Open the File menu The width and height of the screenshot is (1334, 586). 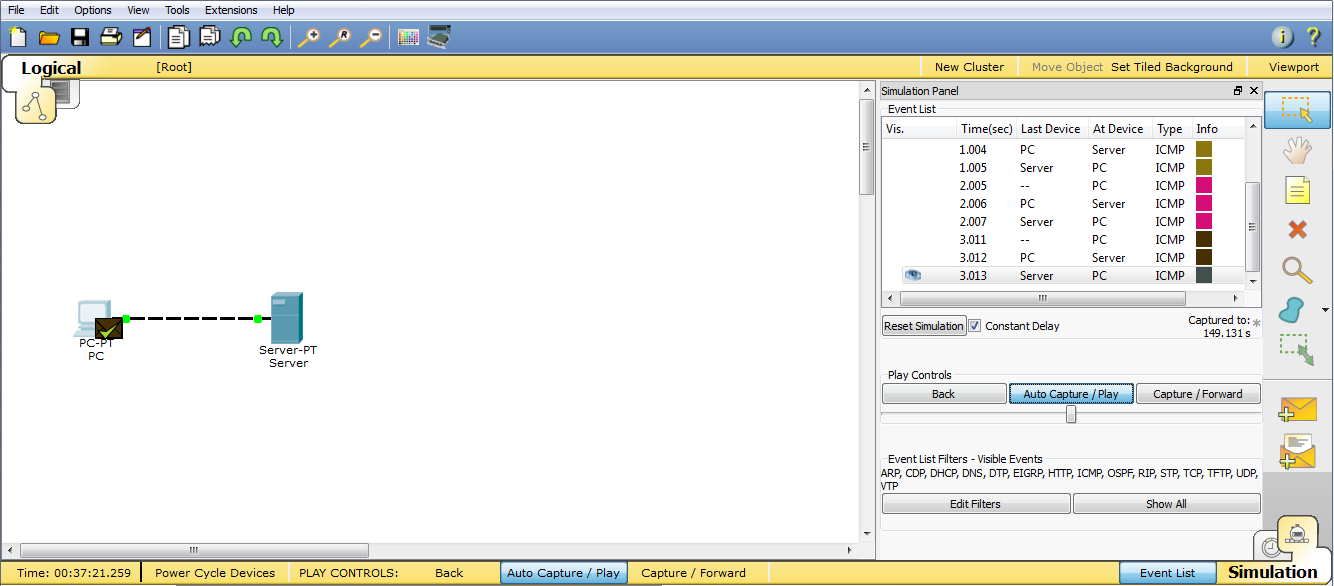point(16,10)
